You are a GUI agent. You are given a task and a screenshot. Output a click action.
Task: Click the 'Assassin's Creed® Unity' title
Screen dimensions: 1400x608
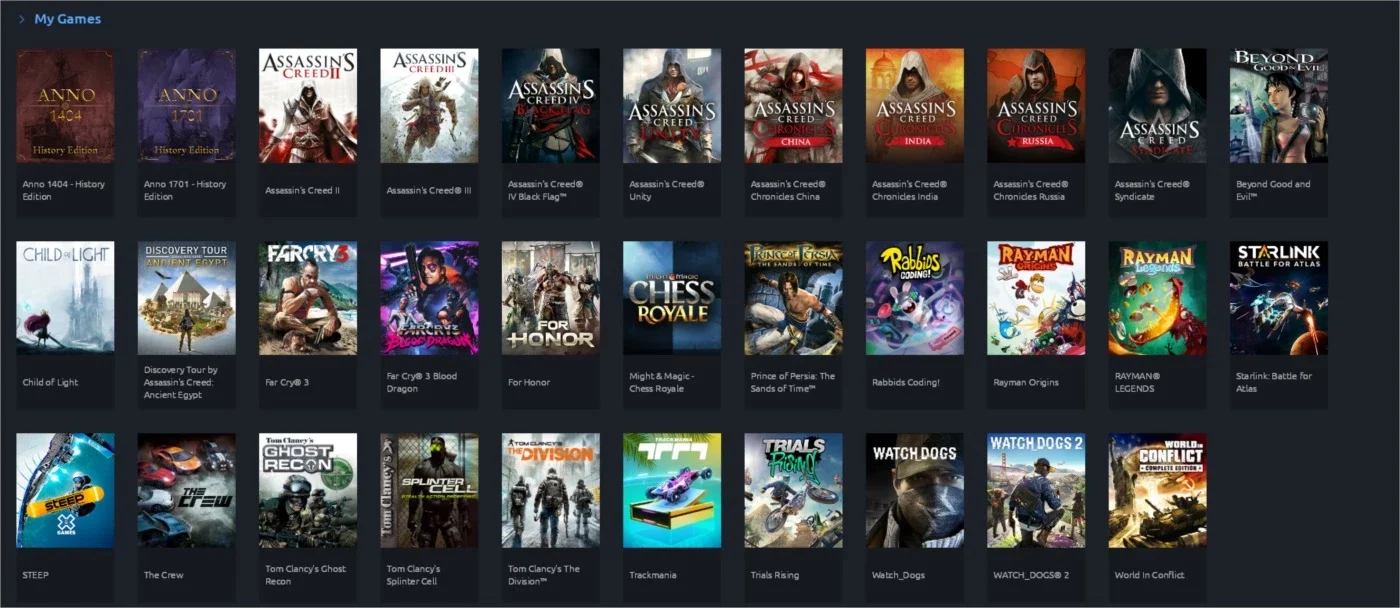tap(667, 190)
